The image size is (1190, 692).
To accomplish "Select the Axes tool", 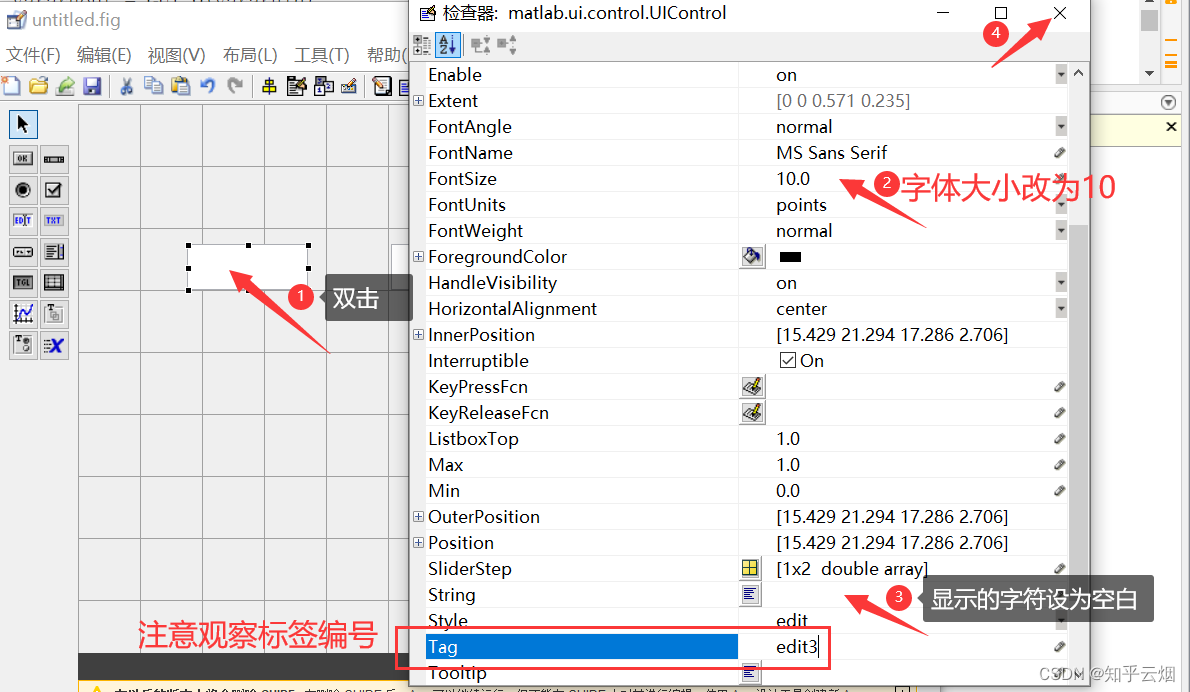I will point(22,313).
